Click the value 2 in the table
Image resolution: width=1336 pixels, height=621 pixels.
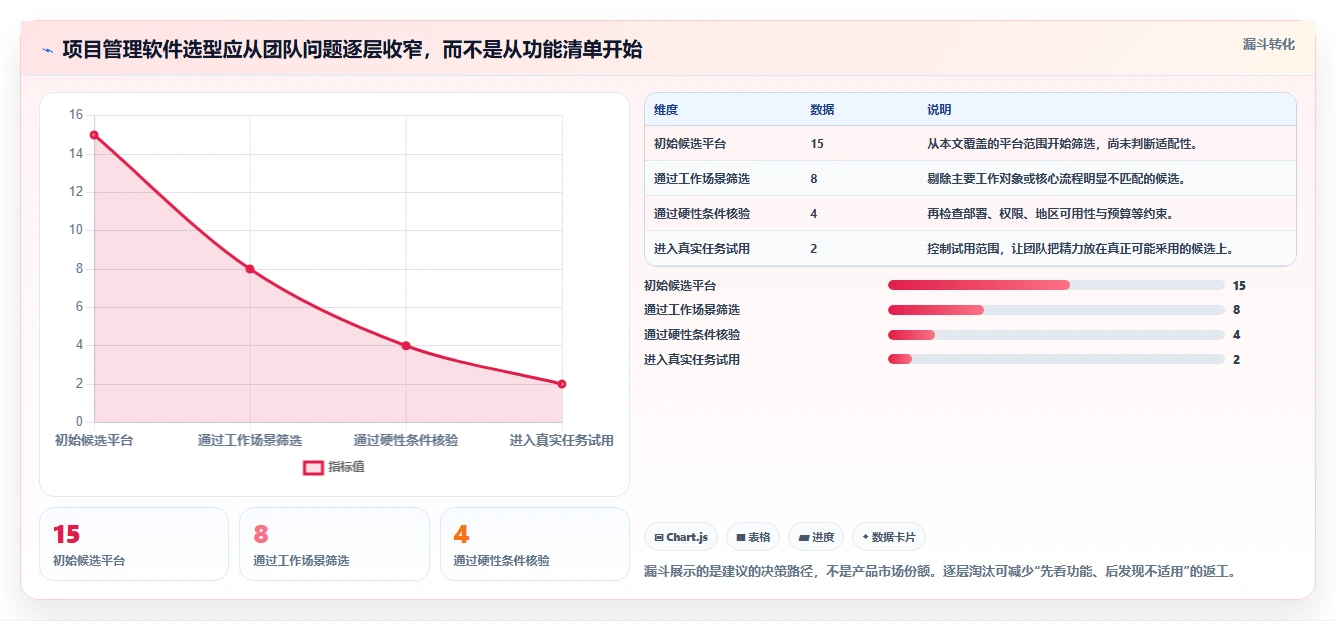click(814, 249)
